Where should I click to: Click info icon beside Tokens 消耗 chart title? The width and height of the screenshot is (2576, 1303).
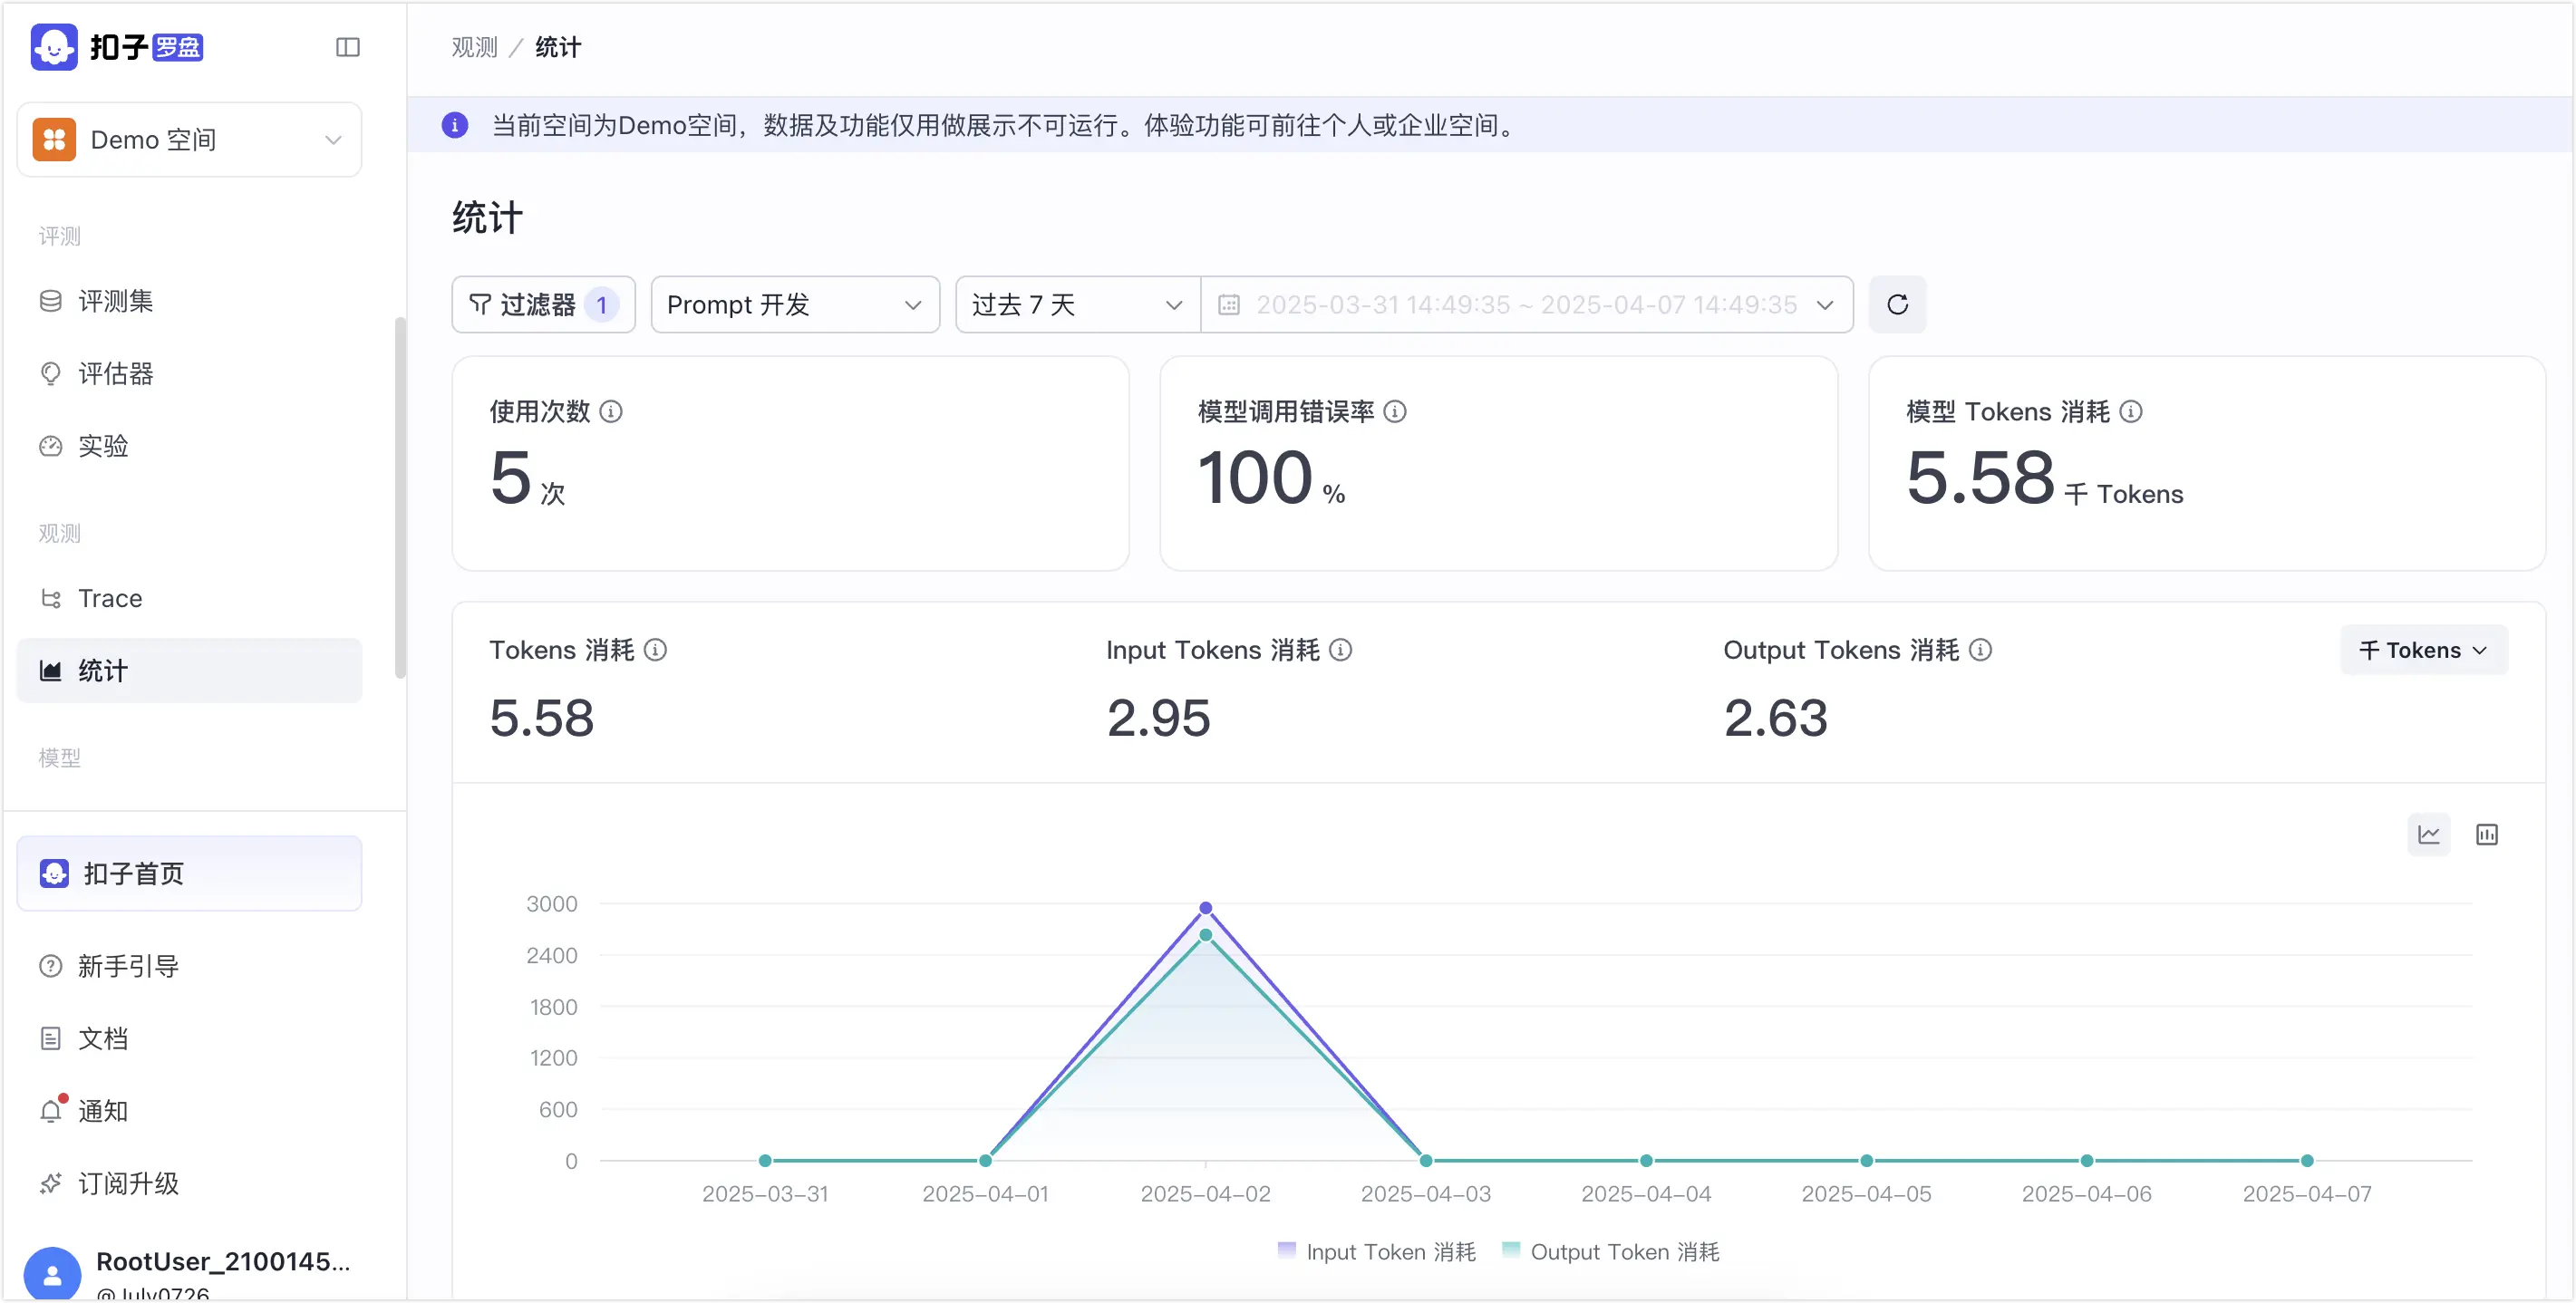pyautogui.click(x=655, y=650)
